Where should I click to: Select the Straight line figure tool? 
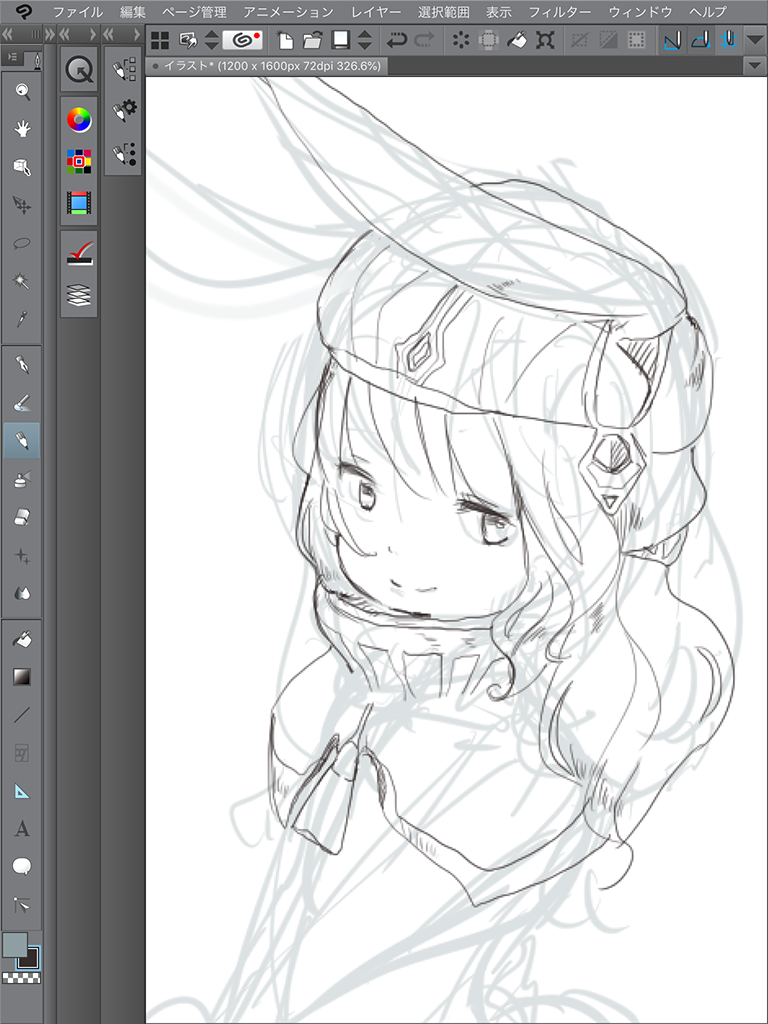point(22,714)
